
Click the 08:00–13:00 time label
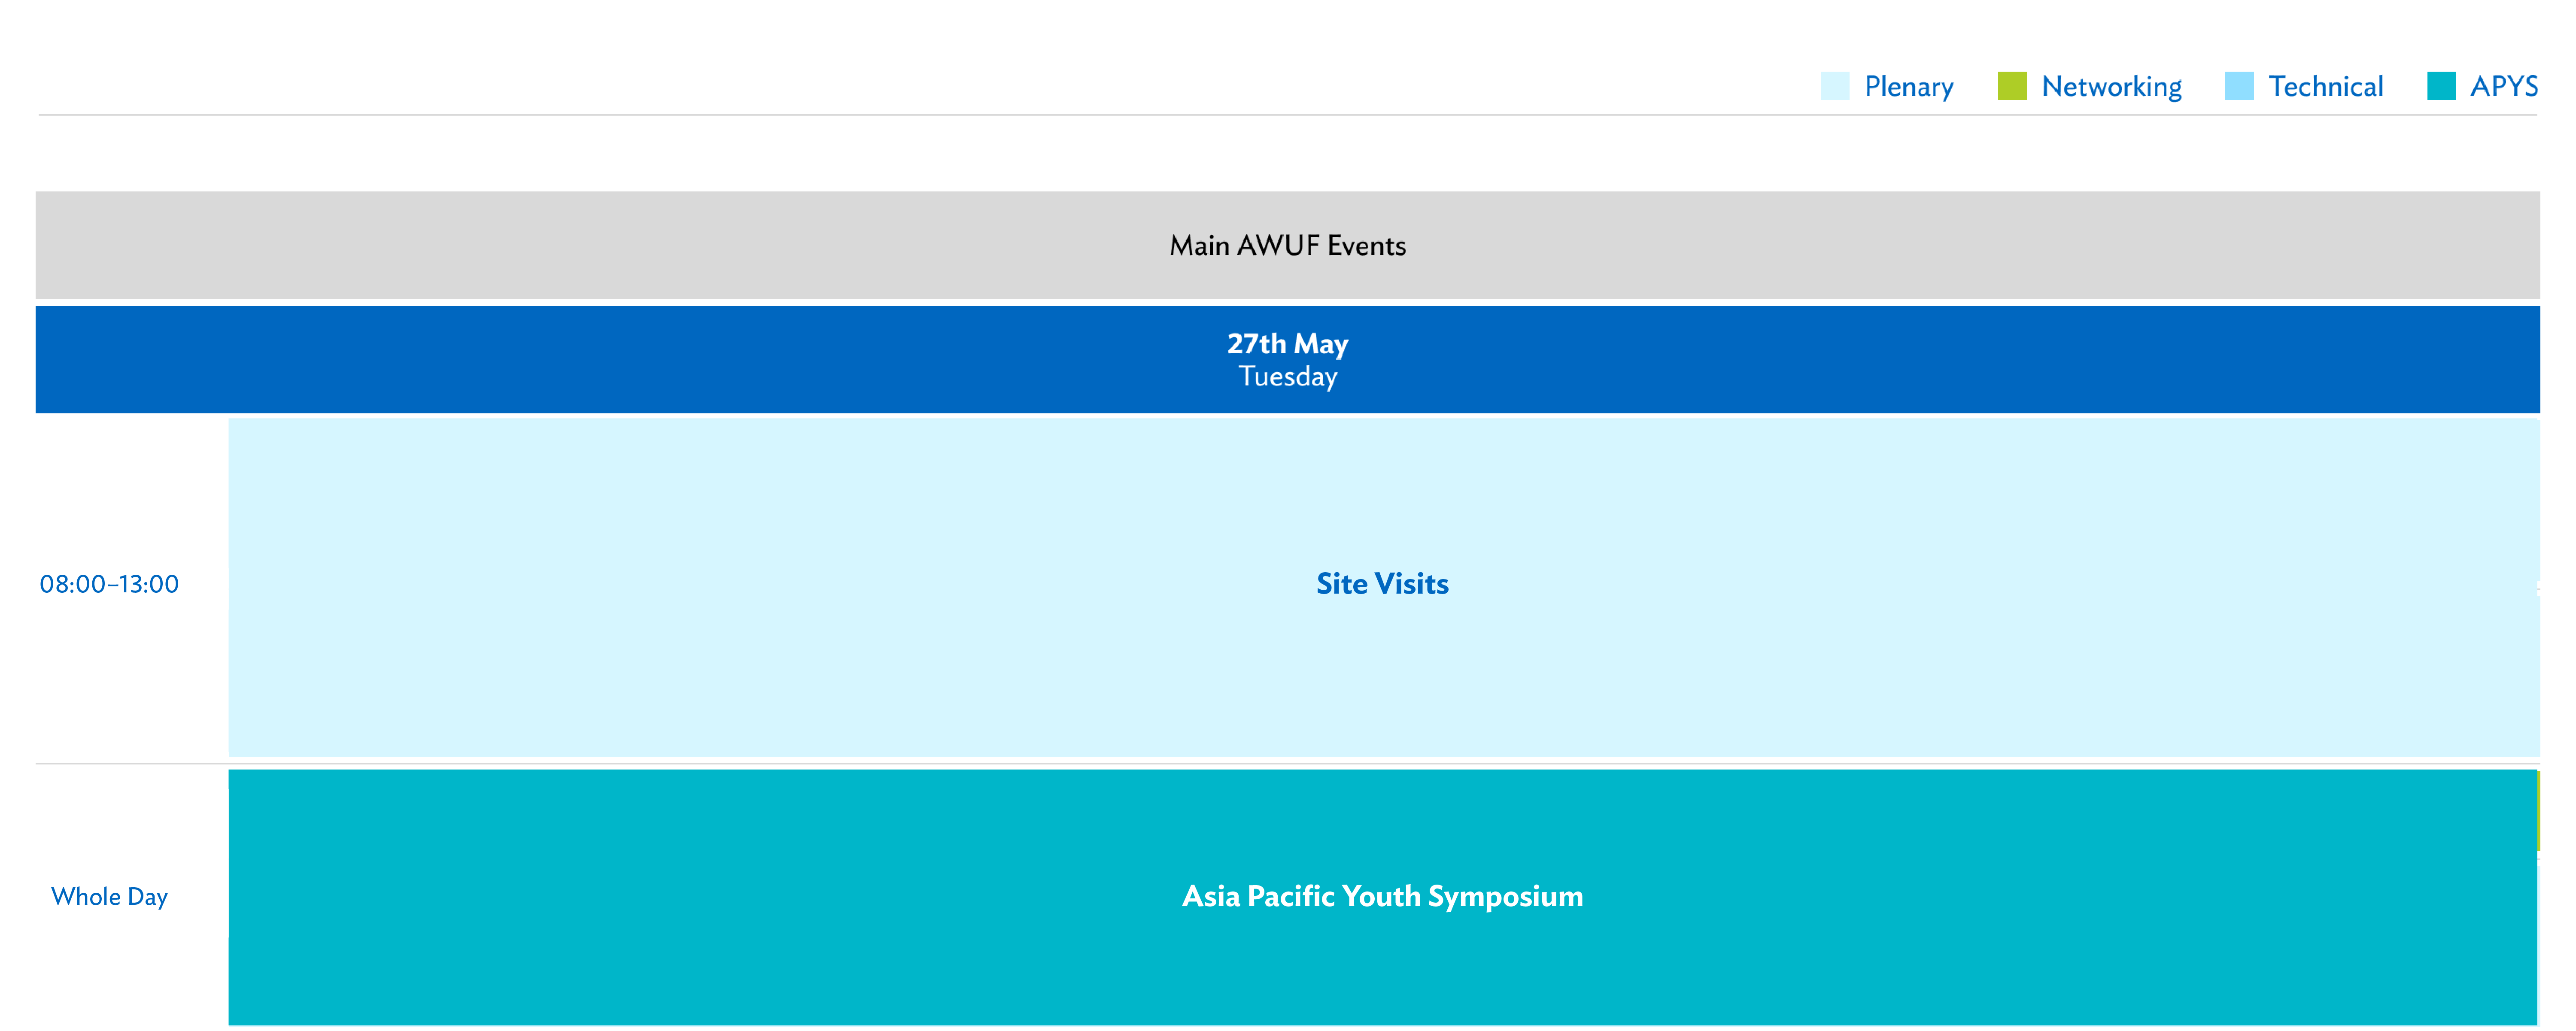pyautogui.click(x=109, y=584)
